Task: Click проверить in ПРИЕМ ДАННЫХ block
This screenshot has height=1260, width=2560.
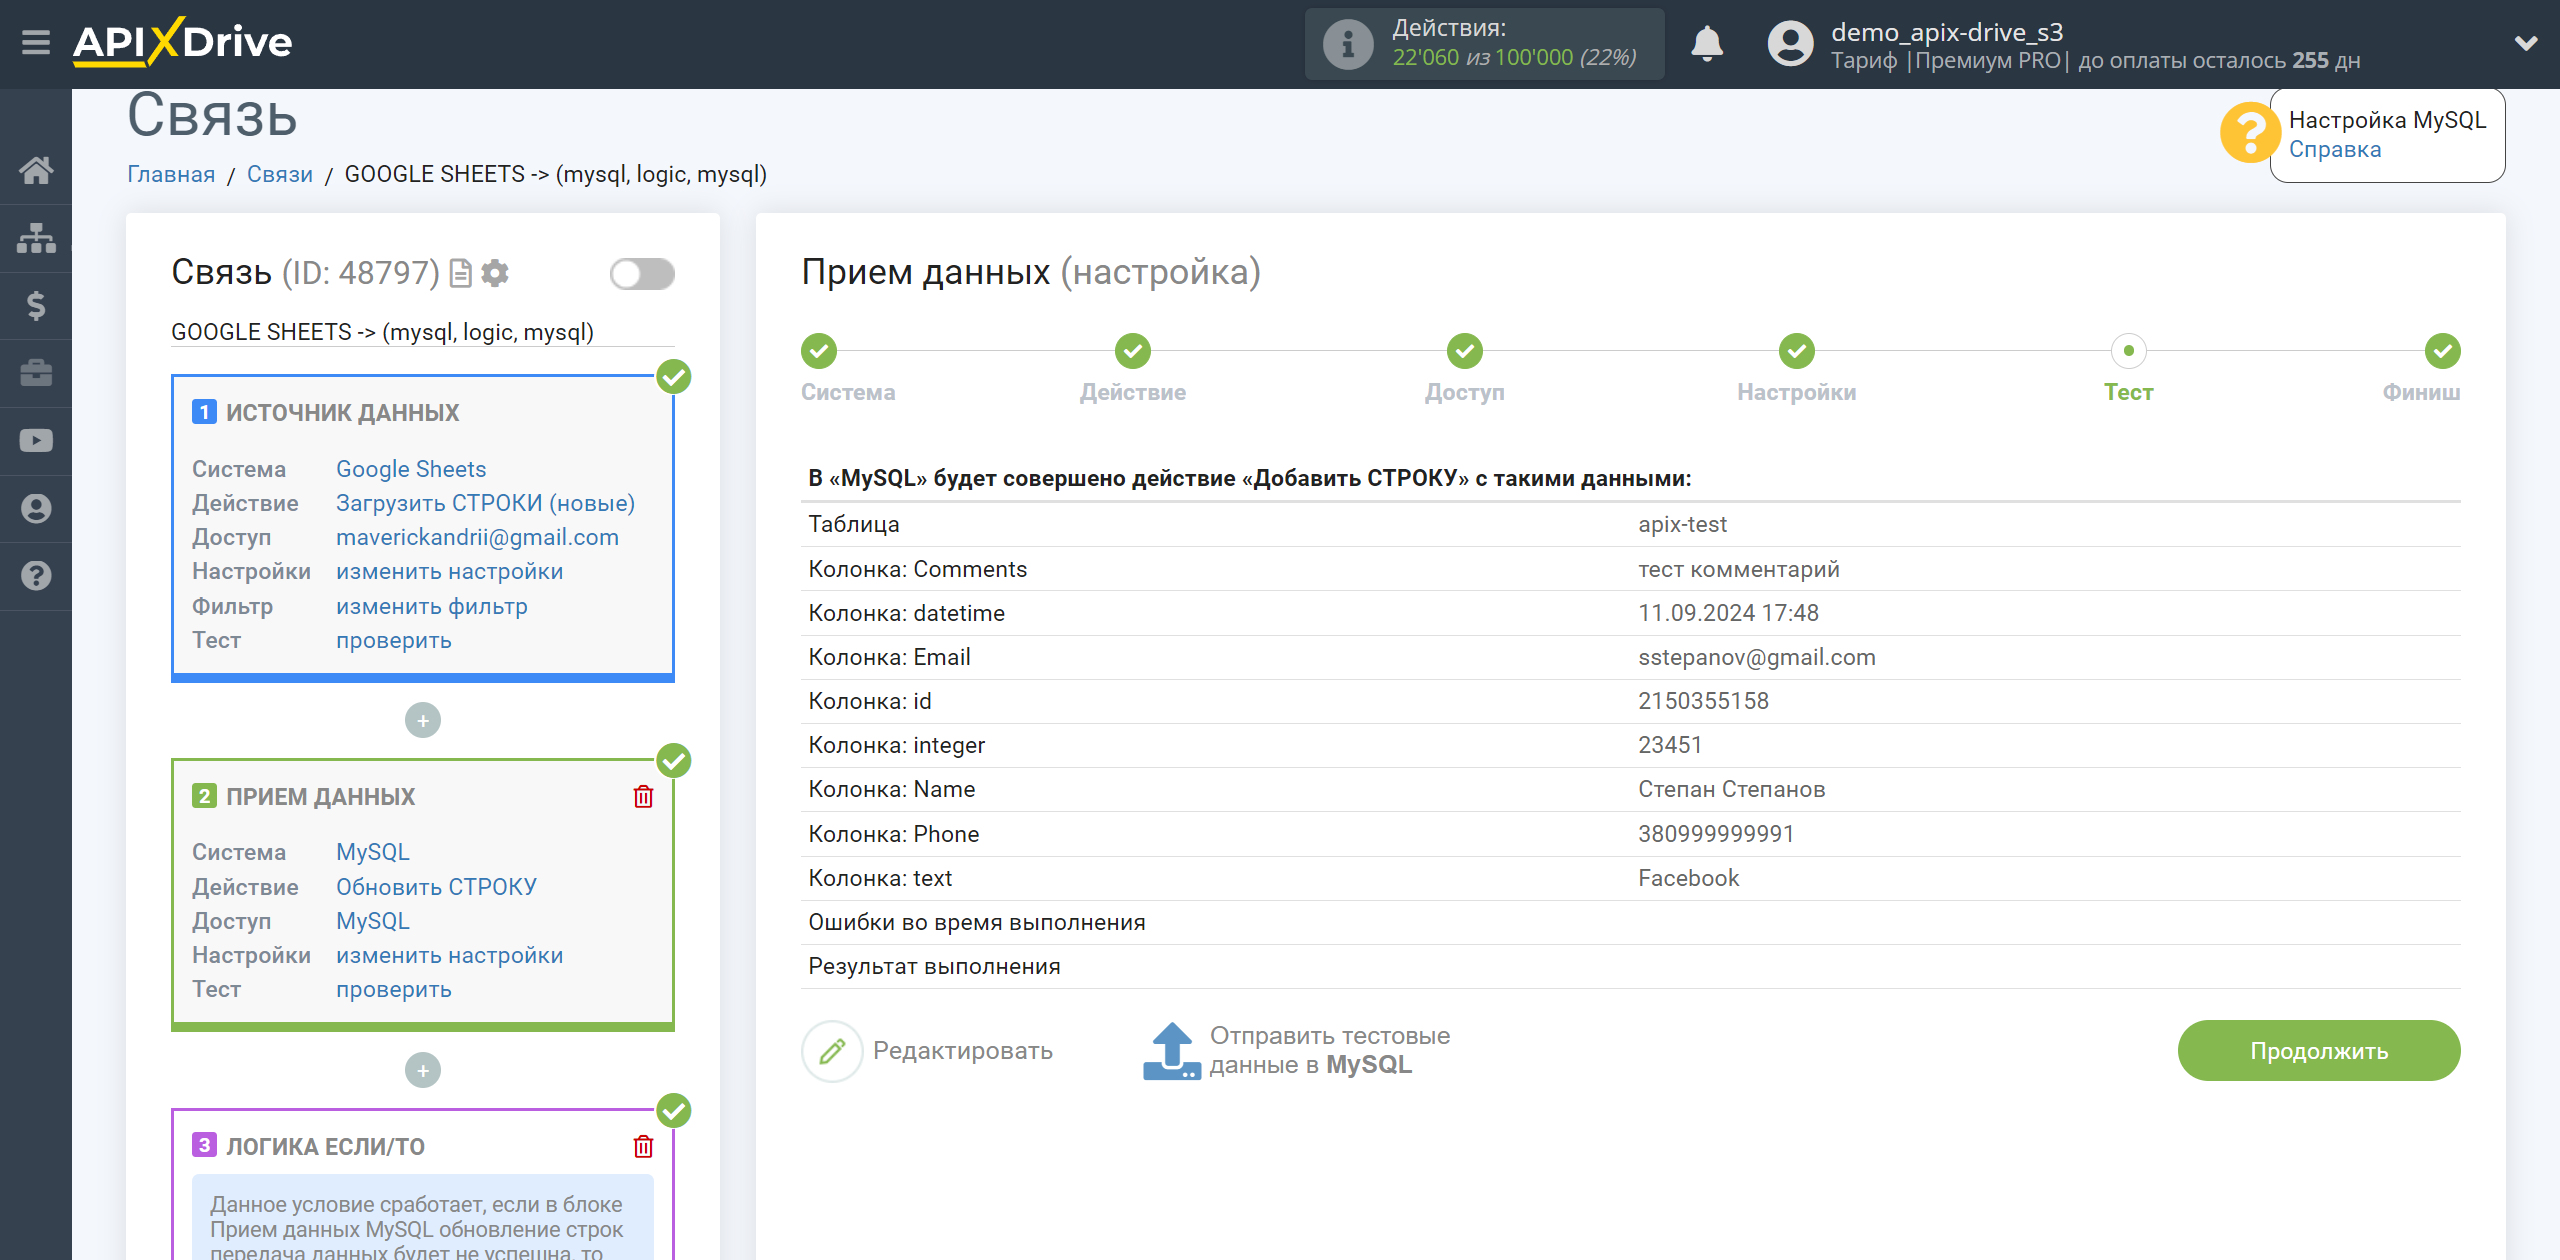Action: (394, 989)
